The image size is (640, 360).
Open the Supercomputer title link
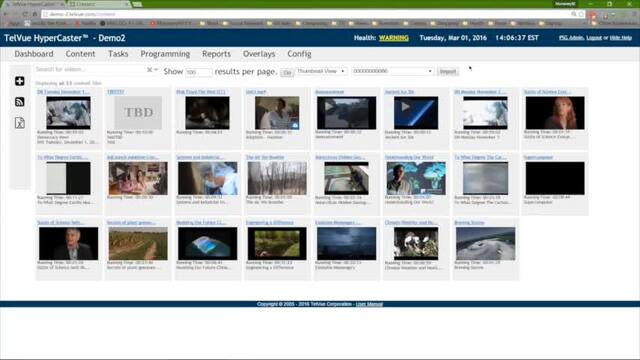pos(538,157)
